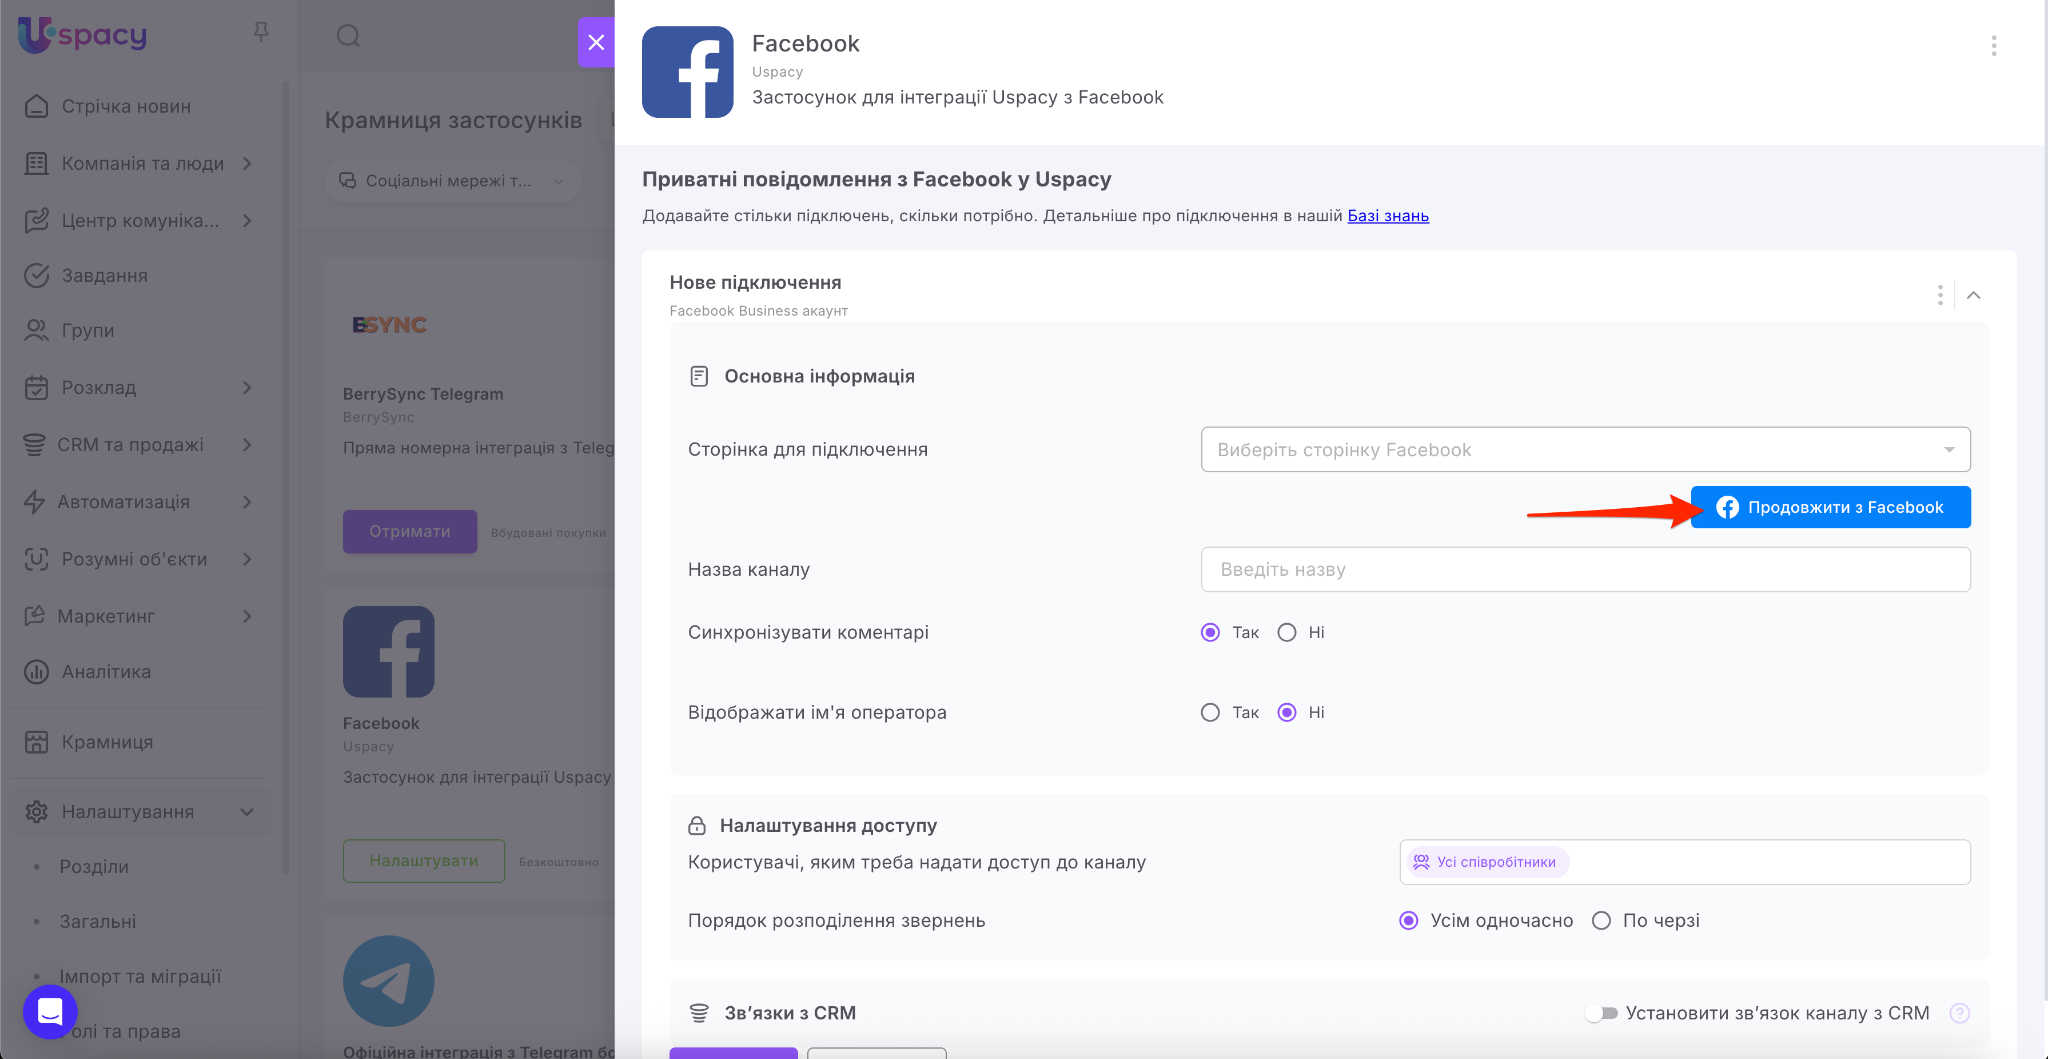Collapse the new connection section

point(1973,295)
